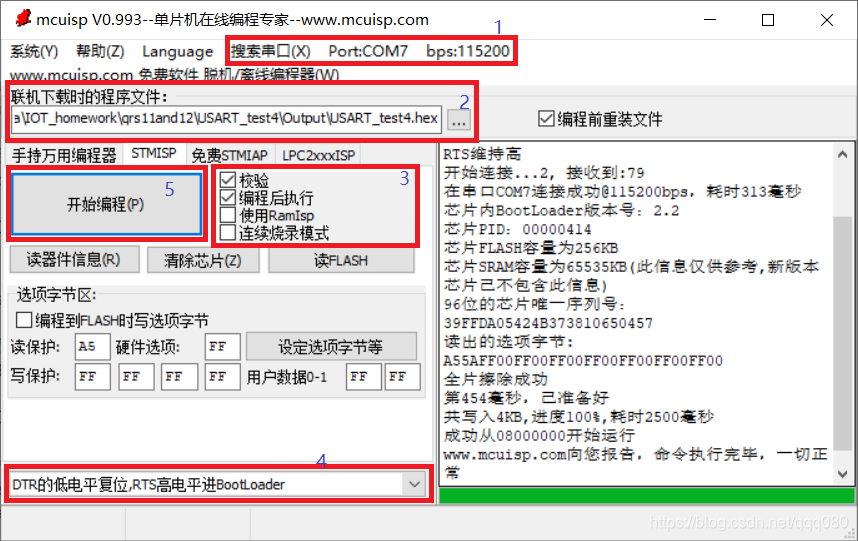The image size is (858, 541).
Task: Click the hex file path input field
Action: pos(227,119)
